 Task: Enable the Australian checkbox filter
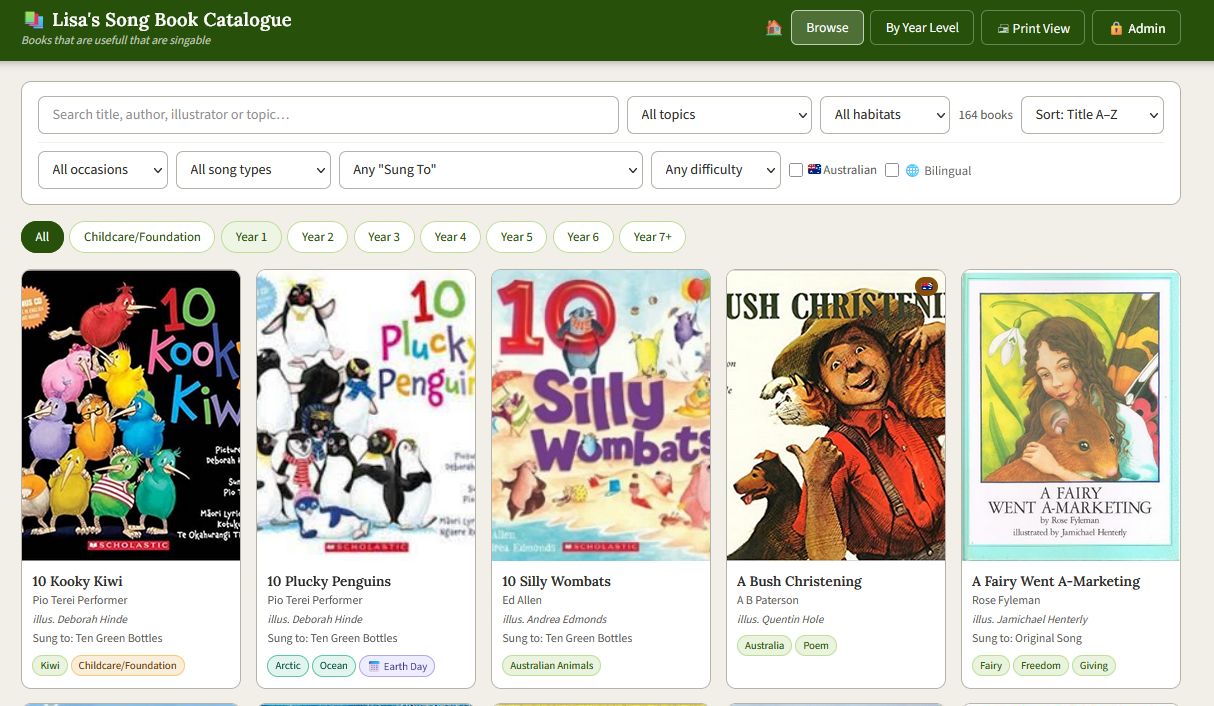(x=796, y=170)
